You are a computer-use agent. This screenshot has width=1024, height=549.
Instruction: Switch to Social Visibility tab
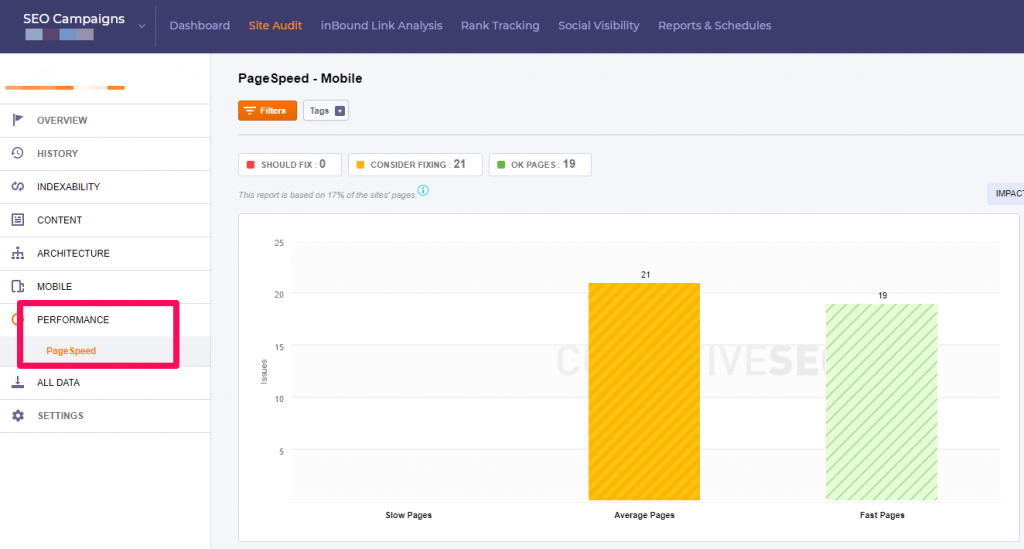599,25
